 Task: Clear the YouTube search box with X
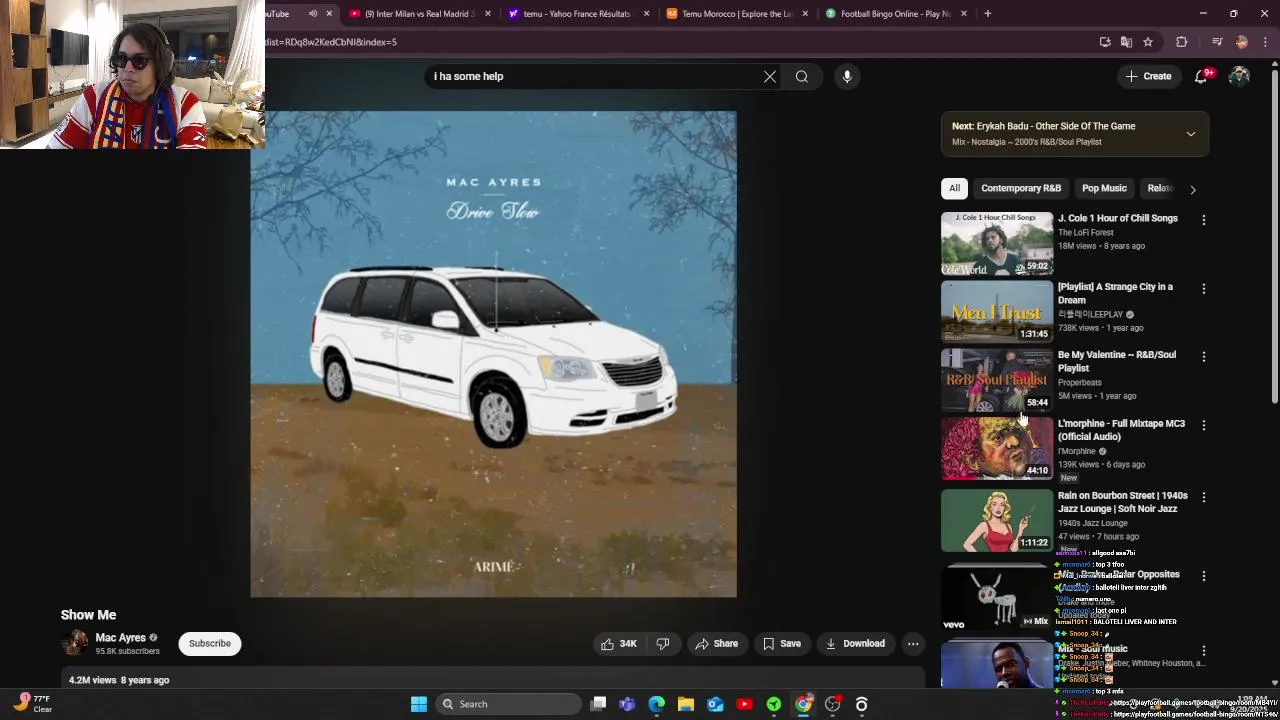pos(770,76)
